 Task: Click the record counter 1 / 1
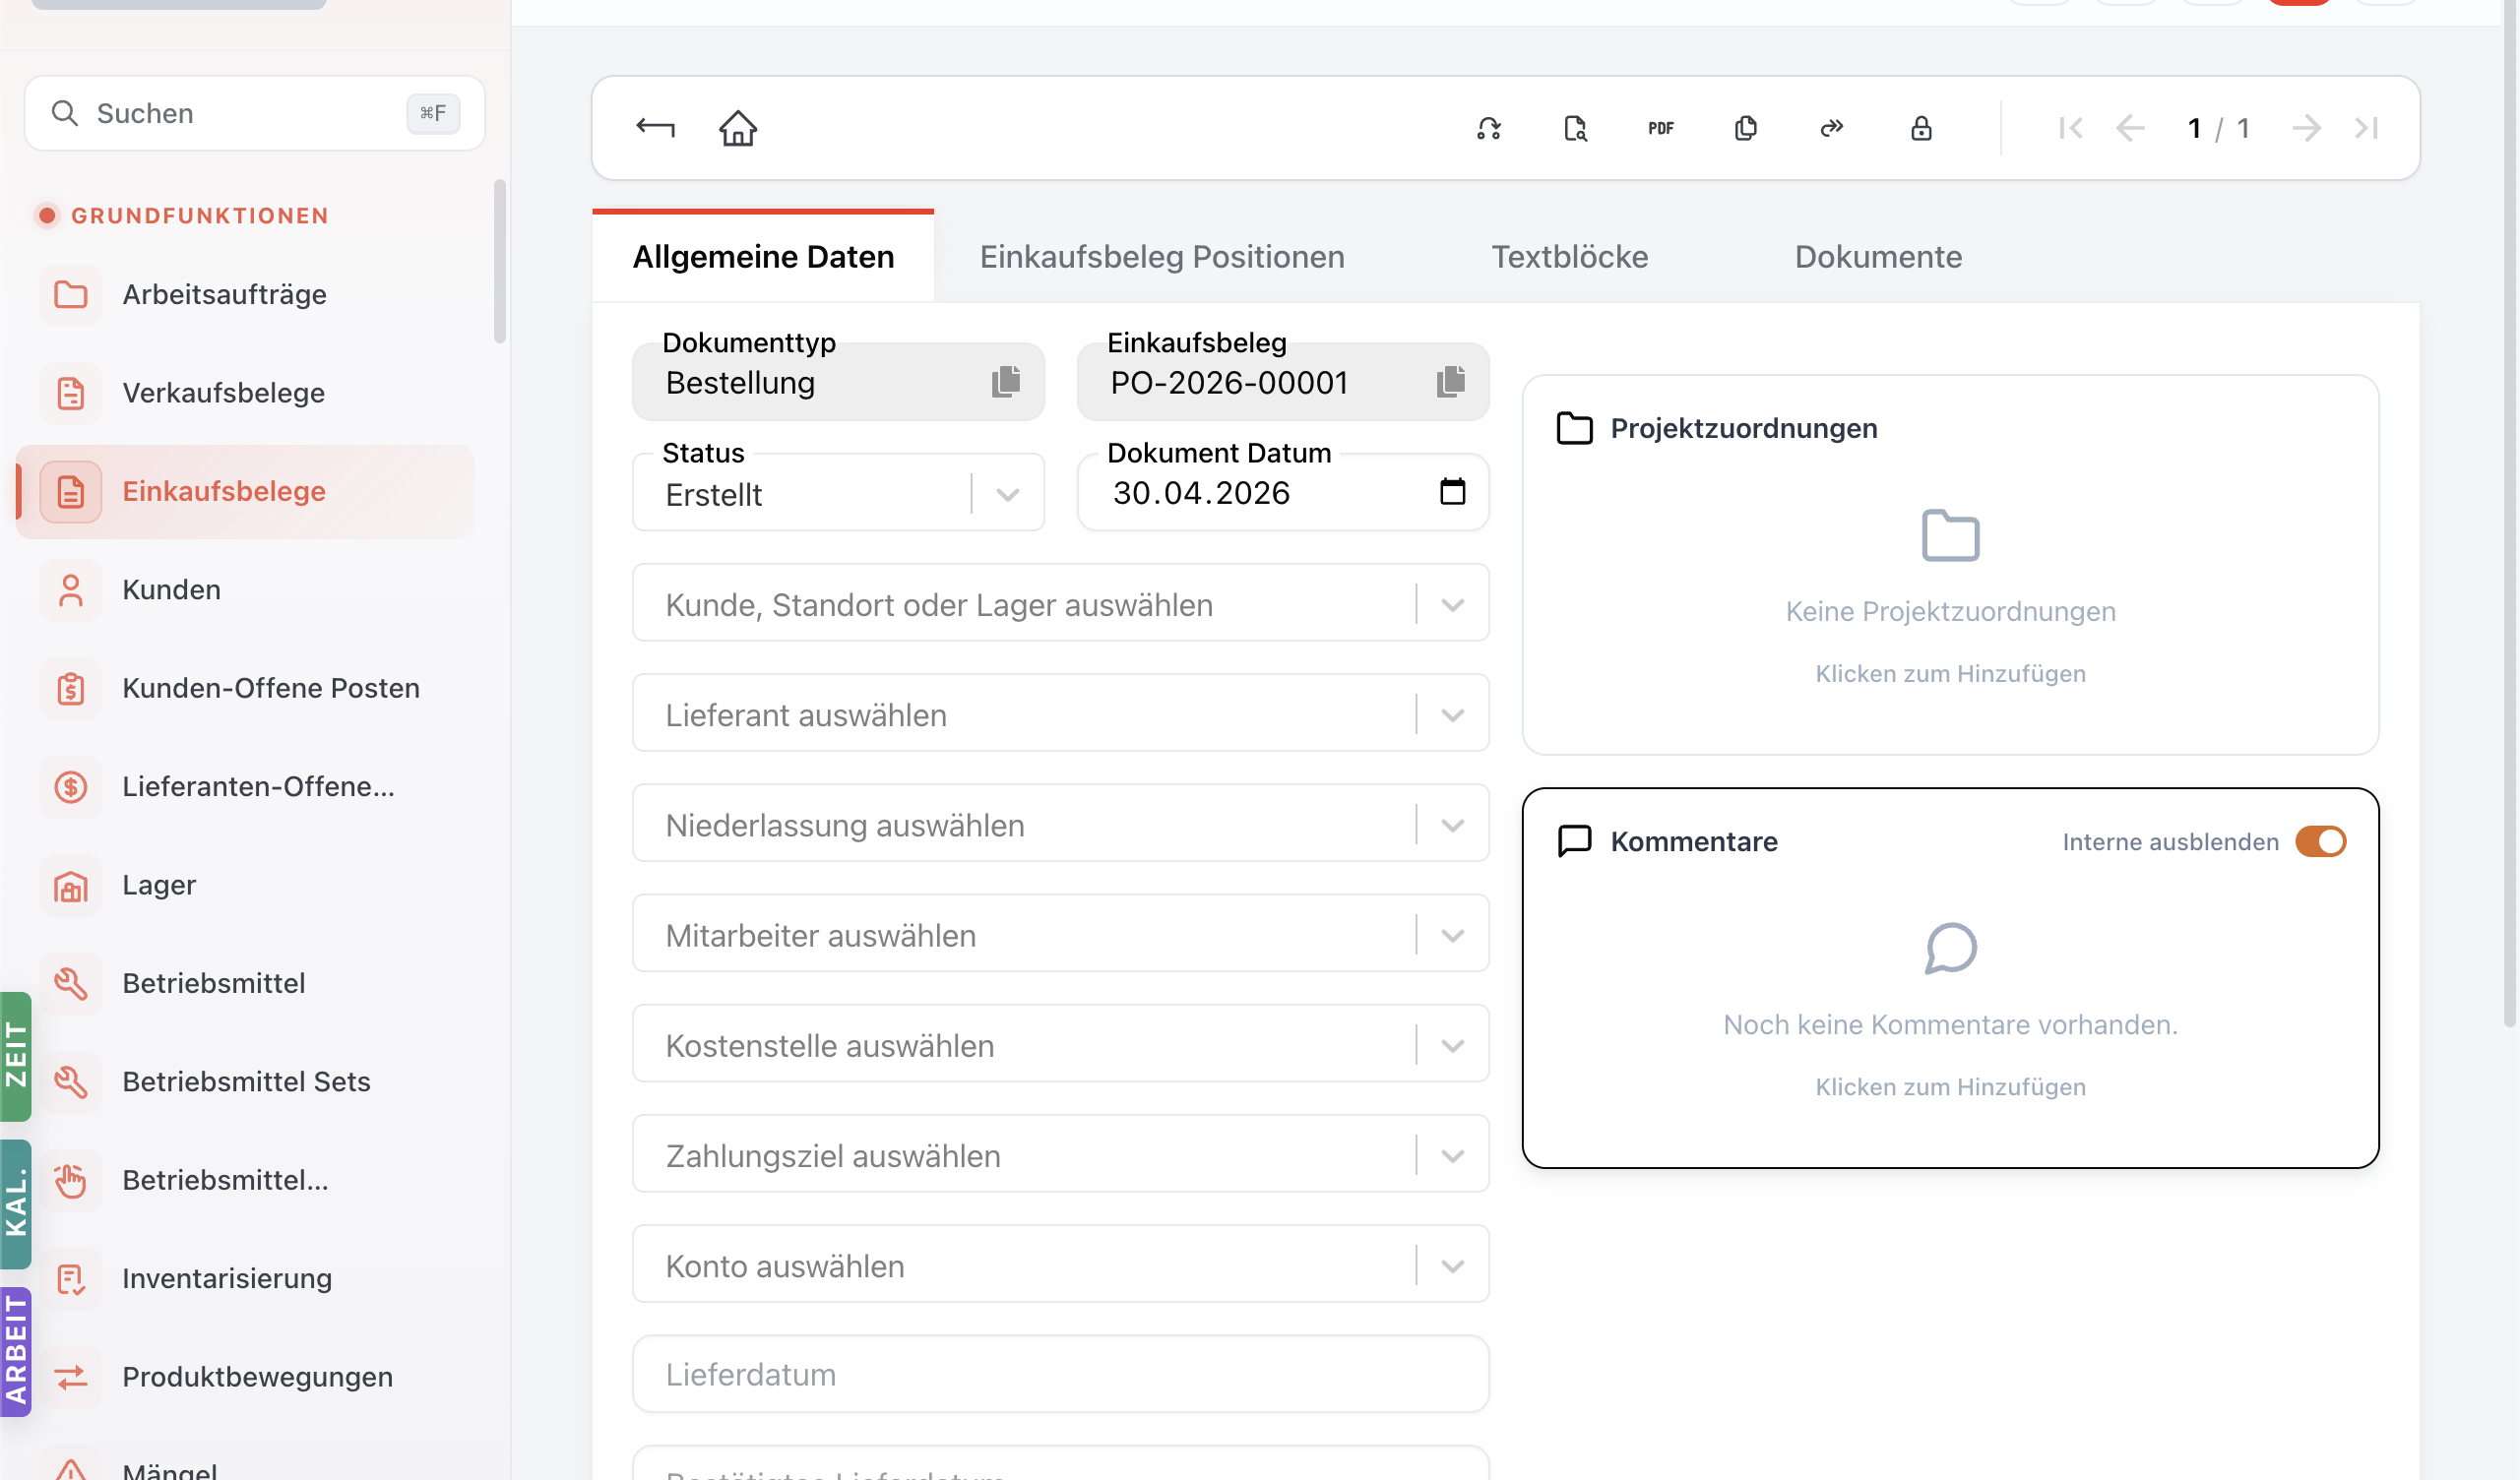[x=2218, y=128]
